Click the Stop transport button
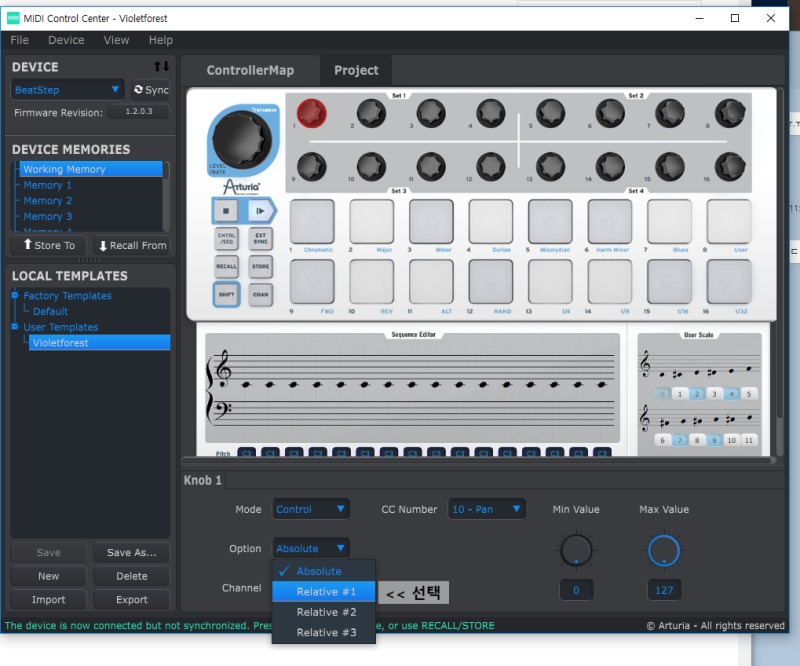This screenshot has width=800, height=666. click(226, 210)
